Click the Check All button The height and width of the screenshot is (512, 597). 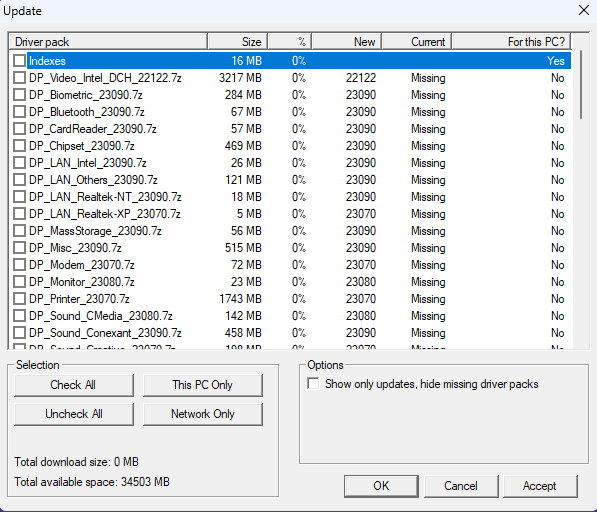[74, 385]
